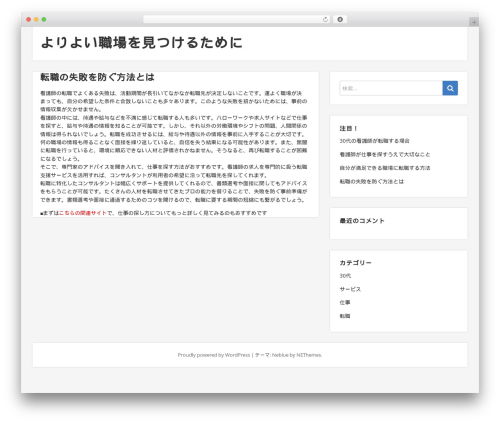Open sidebar link 転職の失敗を防ぐ方法とは

pyautogui.click(x=372, y=181)
